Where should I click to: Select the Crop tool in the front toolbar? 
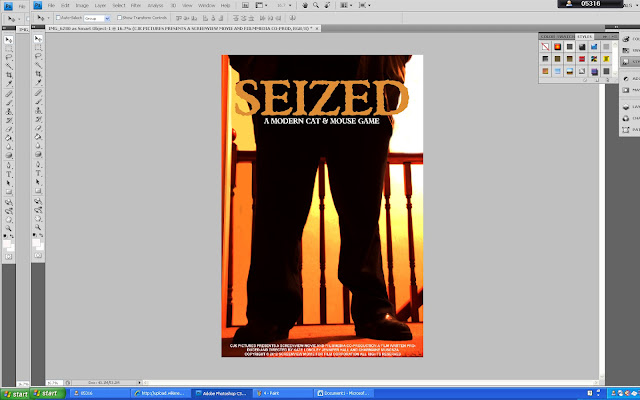pyautogui.click(x=38, y=73)
